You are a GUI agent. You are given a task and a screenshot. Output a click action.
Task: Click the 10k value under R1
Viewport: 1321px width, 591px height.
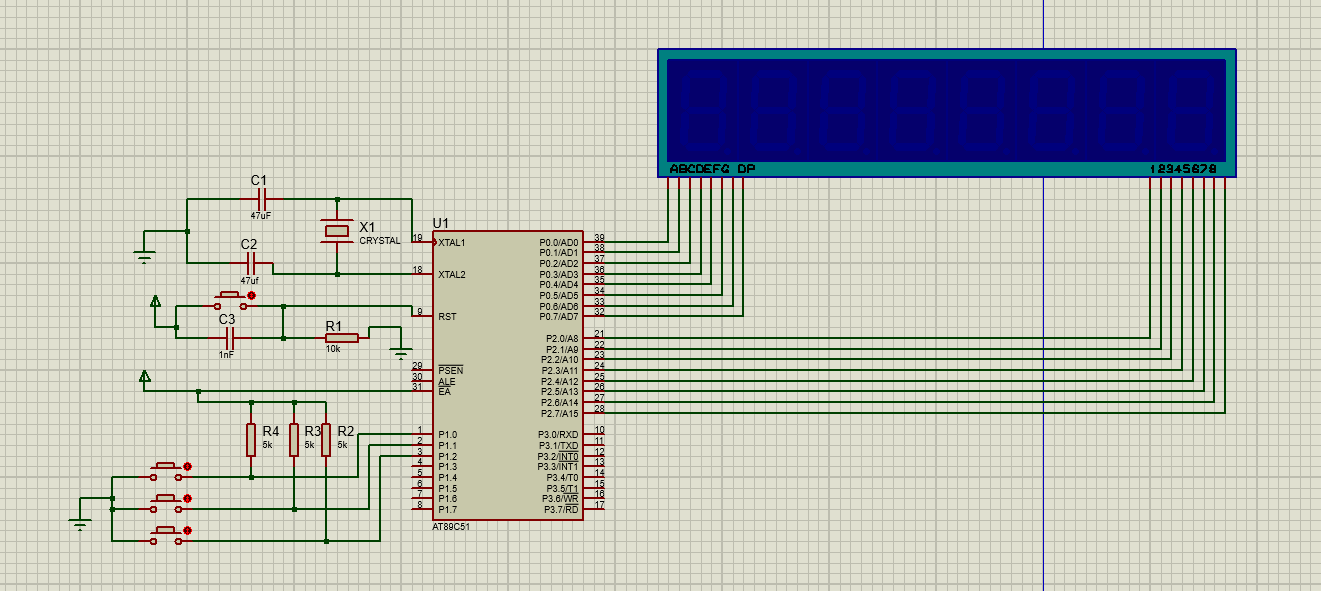click(x=333, y=349)
